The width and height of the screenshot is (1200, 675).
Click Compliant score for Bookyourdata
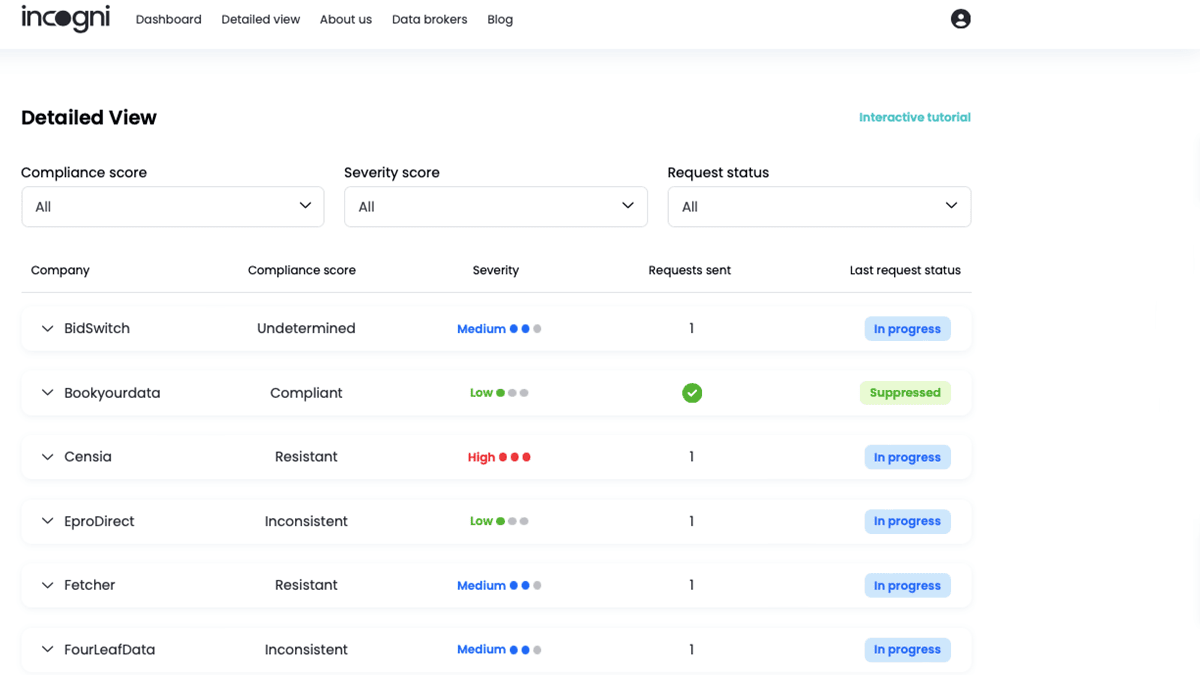click(306, 393)
